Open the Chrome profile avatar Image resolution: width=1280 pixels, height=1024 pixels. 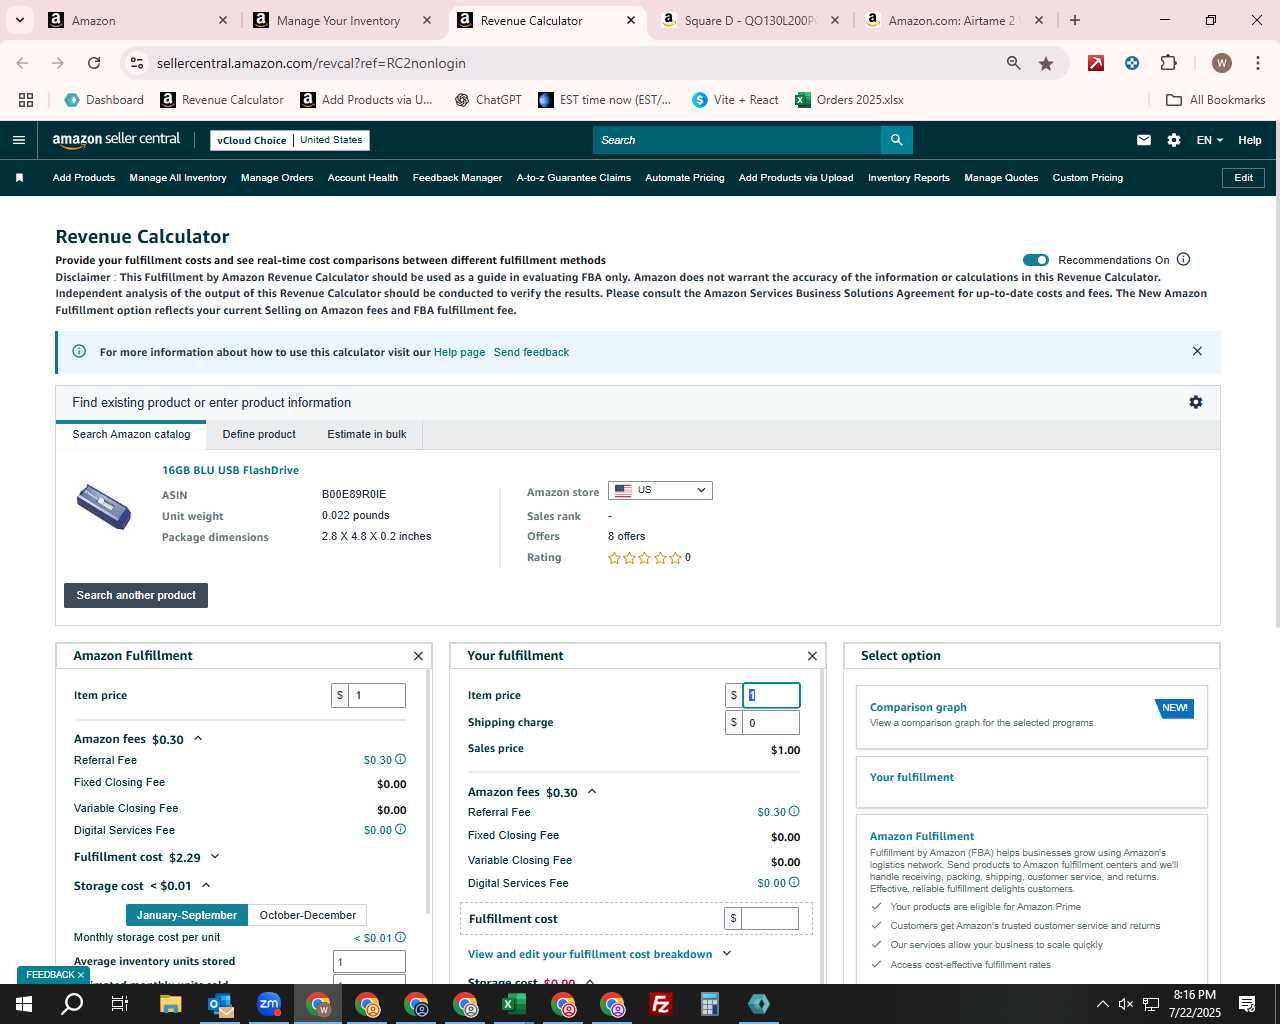point(1222,63)
